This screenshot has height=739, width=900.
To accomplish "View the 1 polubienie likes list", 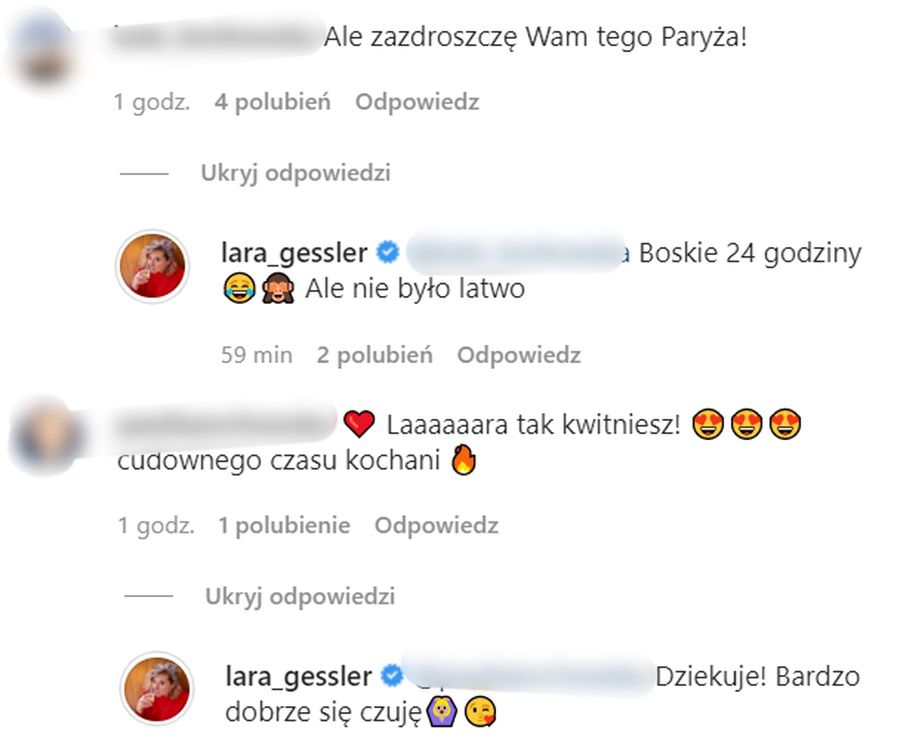I will (284, 526).
